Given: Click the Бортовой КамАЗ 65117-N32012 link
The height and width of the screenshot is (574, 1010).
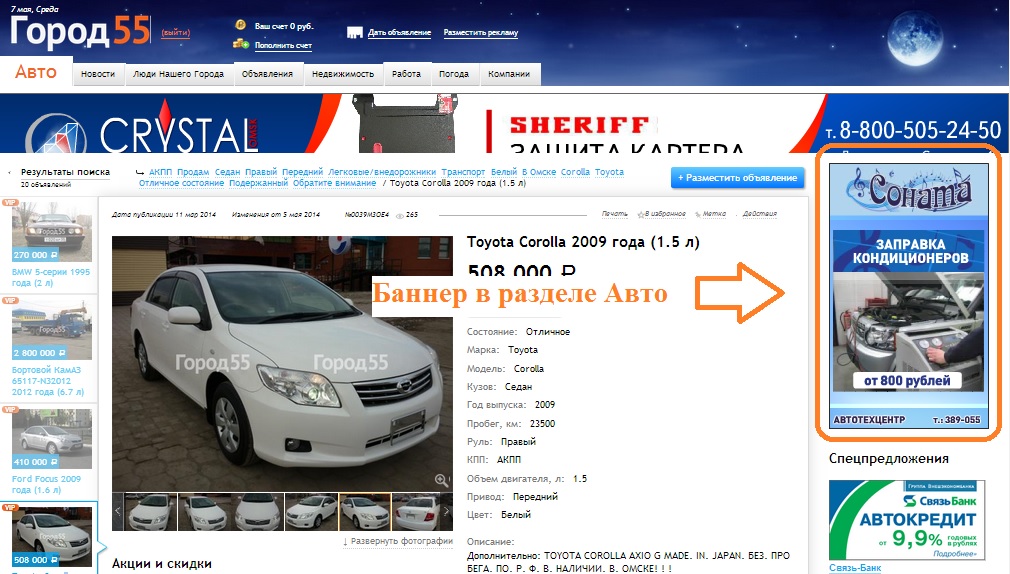Looking at the screenshot, I should tap(48, 381).
